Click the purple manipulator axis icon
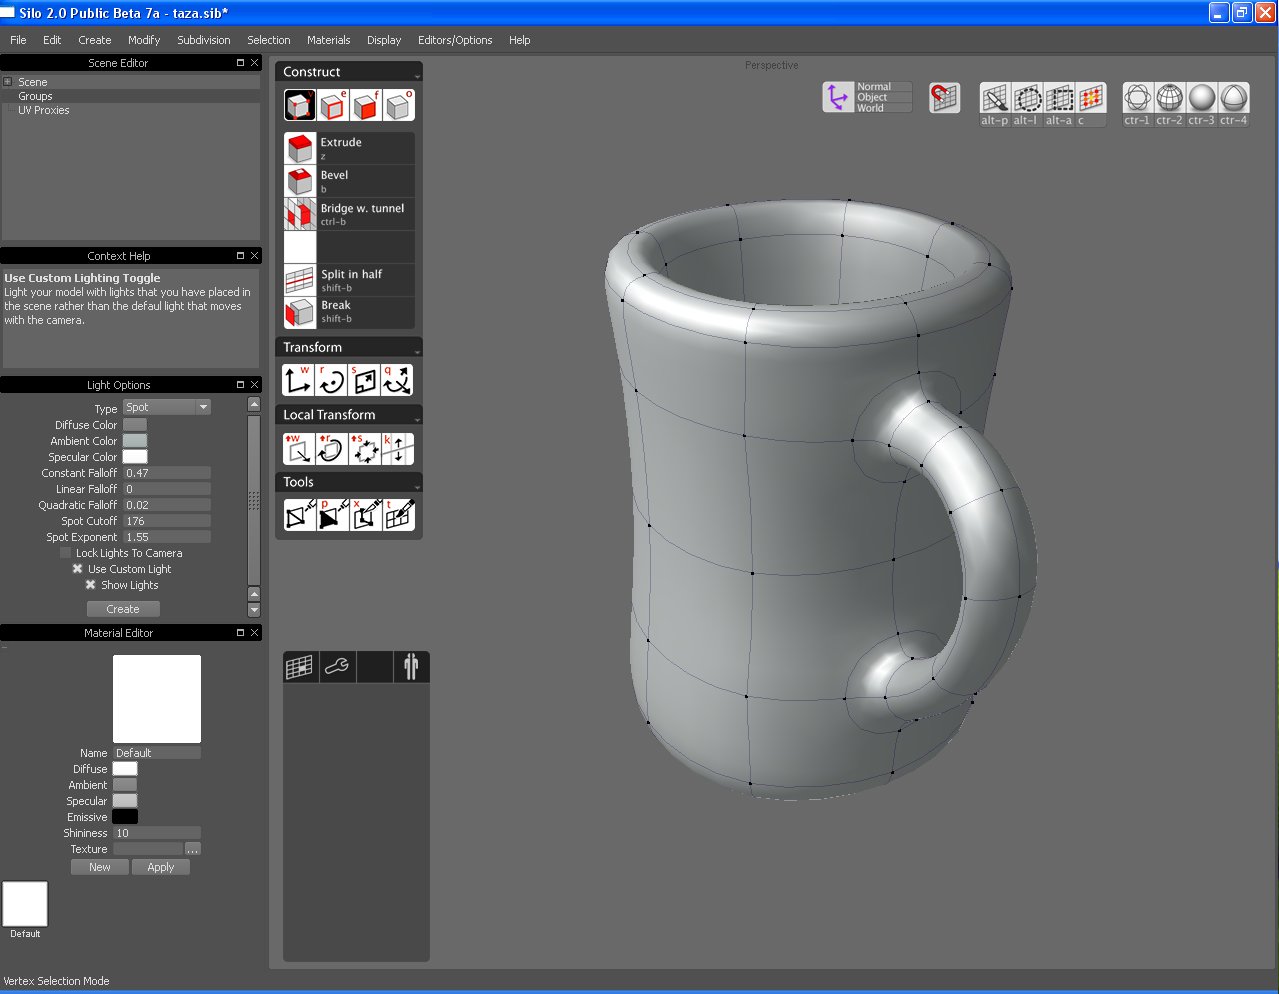 [837, 97]
